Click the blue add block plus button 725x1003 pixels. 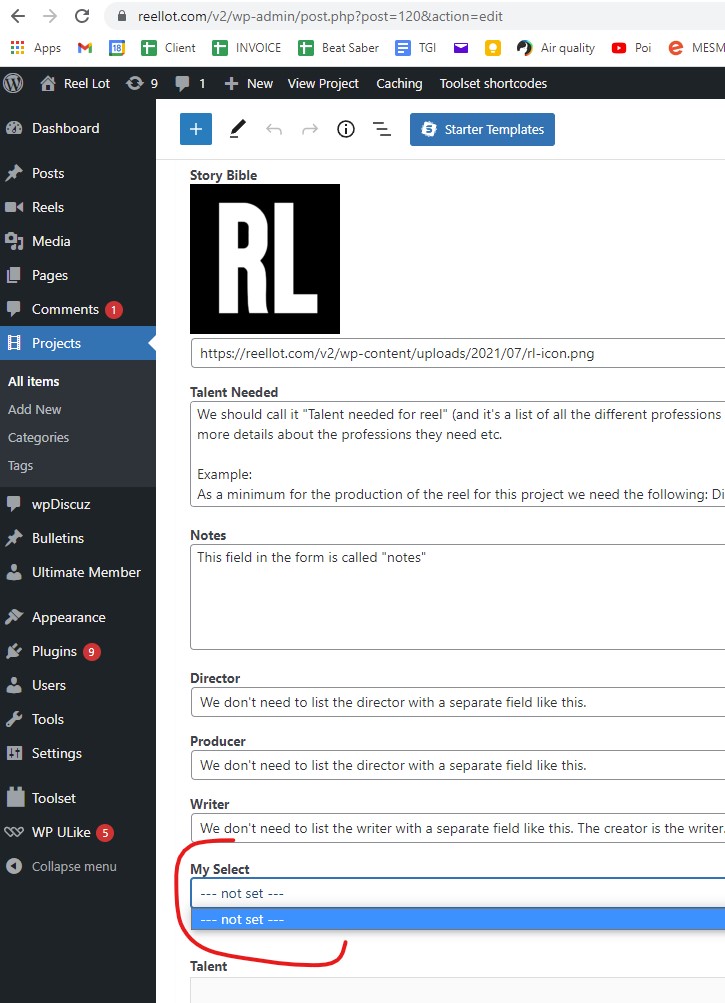coord(196,129)
